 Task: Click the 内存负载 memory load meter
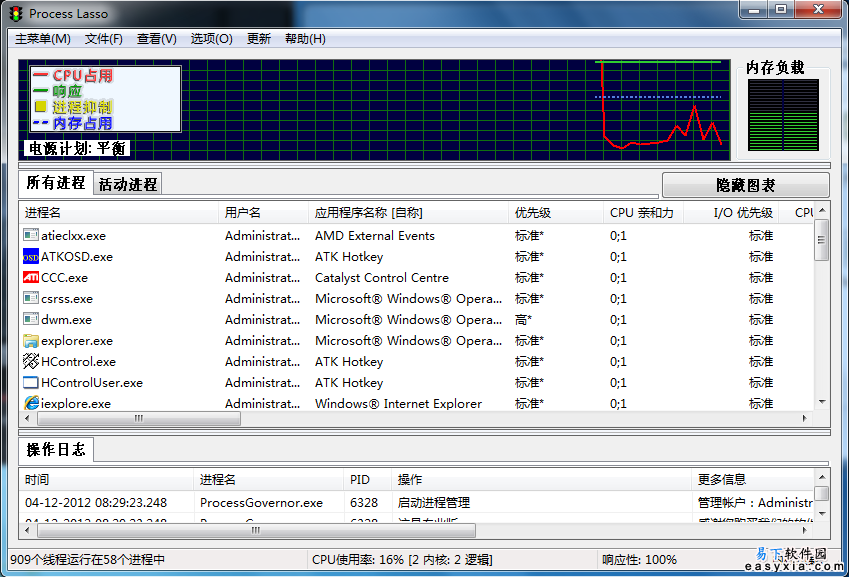pyautogui.click(x=783, y=115)
